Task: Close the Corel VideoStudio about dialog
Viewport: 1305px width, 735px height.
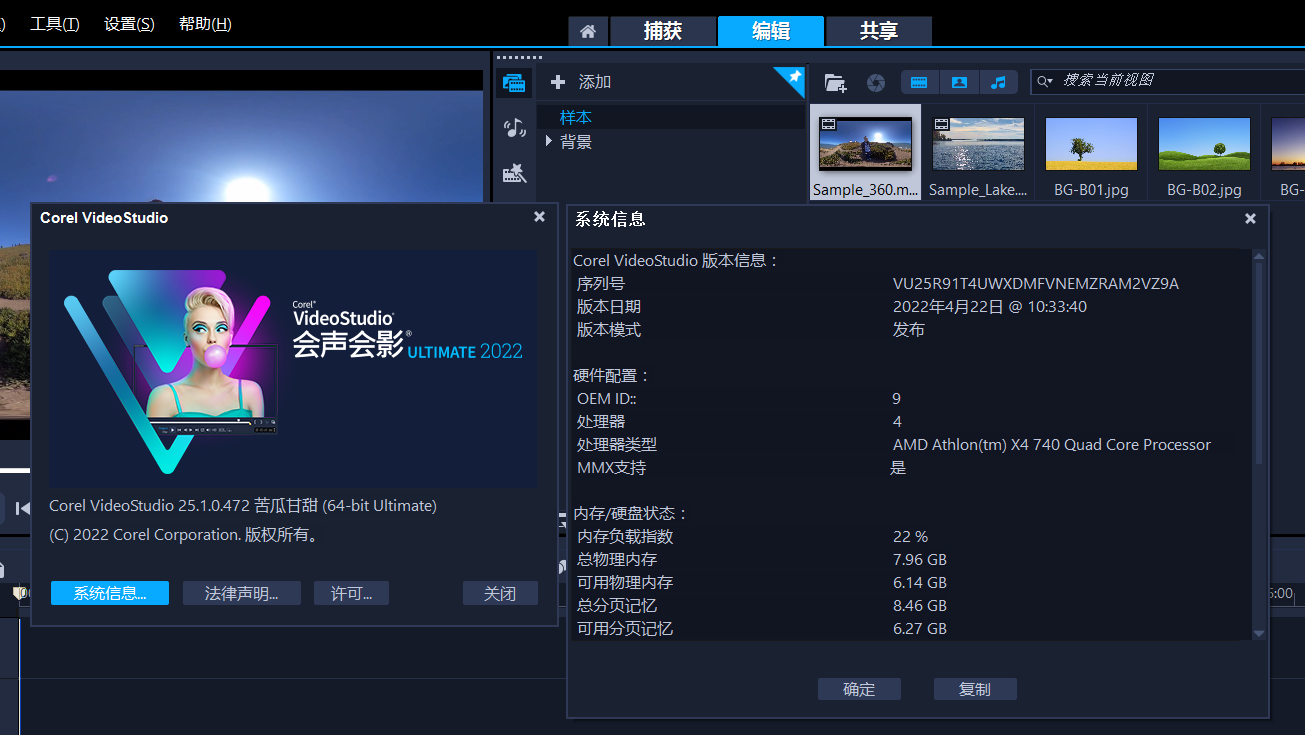Action: pyautogui.click(x=540, y=217)
